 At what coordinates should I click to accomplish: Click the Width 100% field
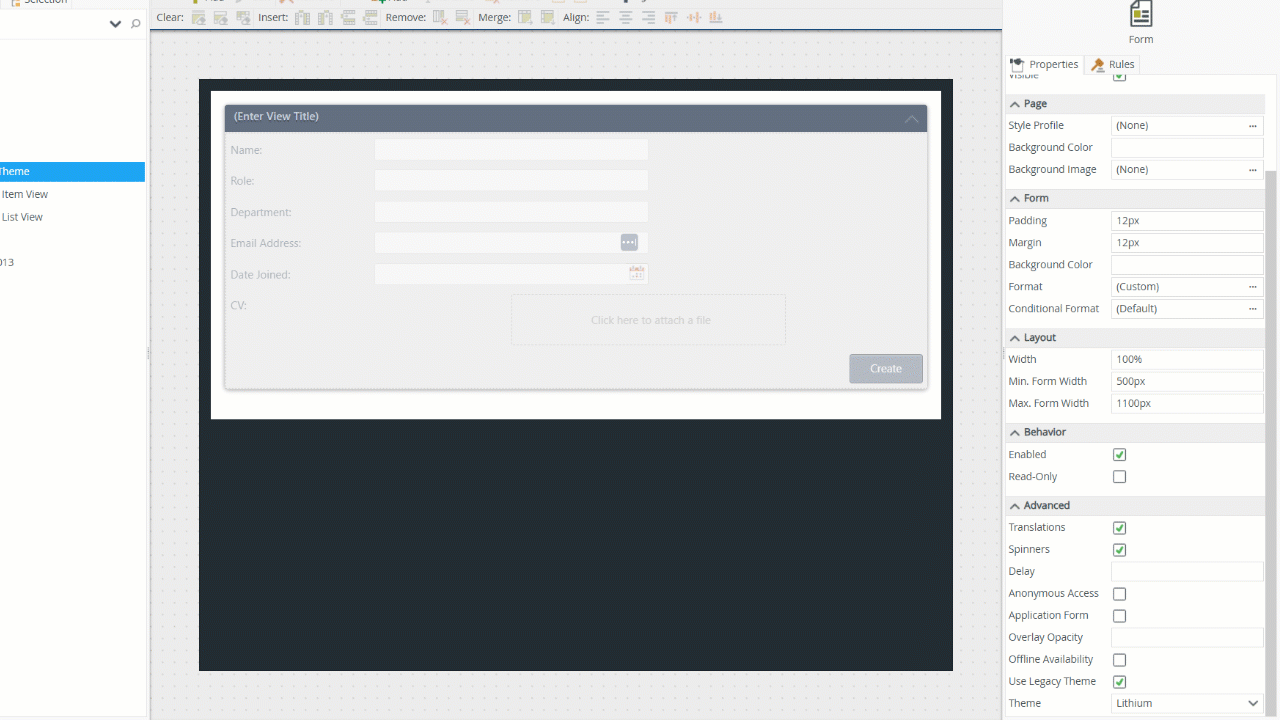click(x=1187, y=360)
